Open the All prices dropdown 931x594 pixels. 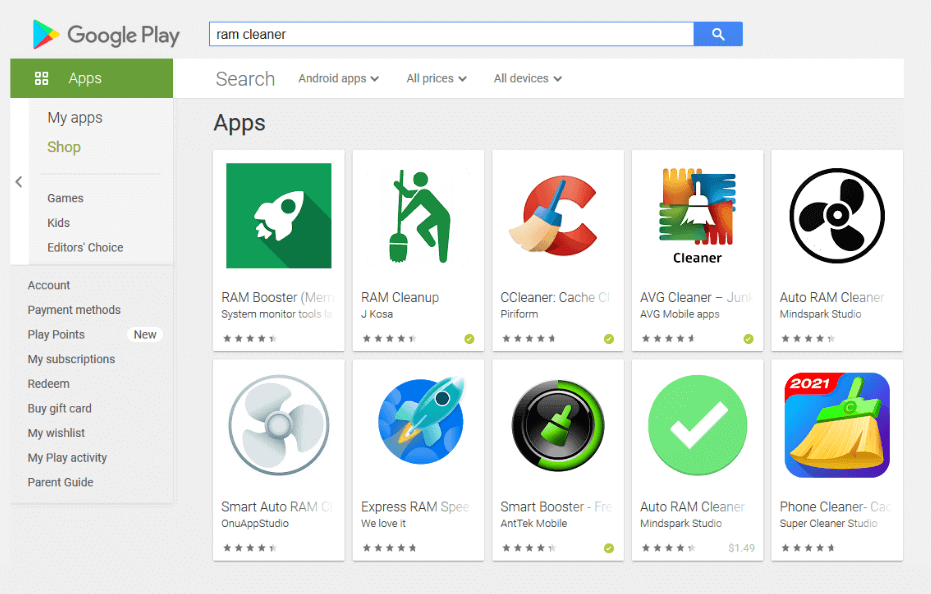pos(436,78)
